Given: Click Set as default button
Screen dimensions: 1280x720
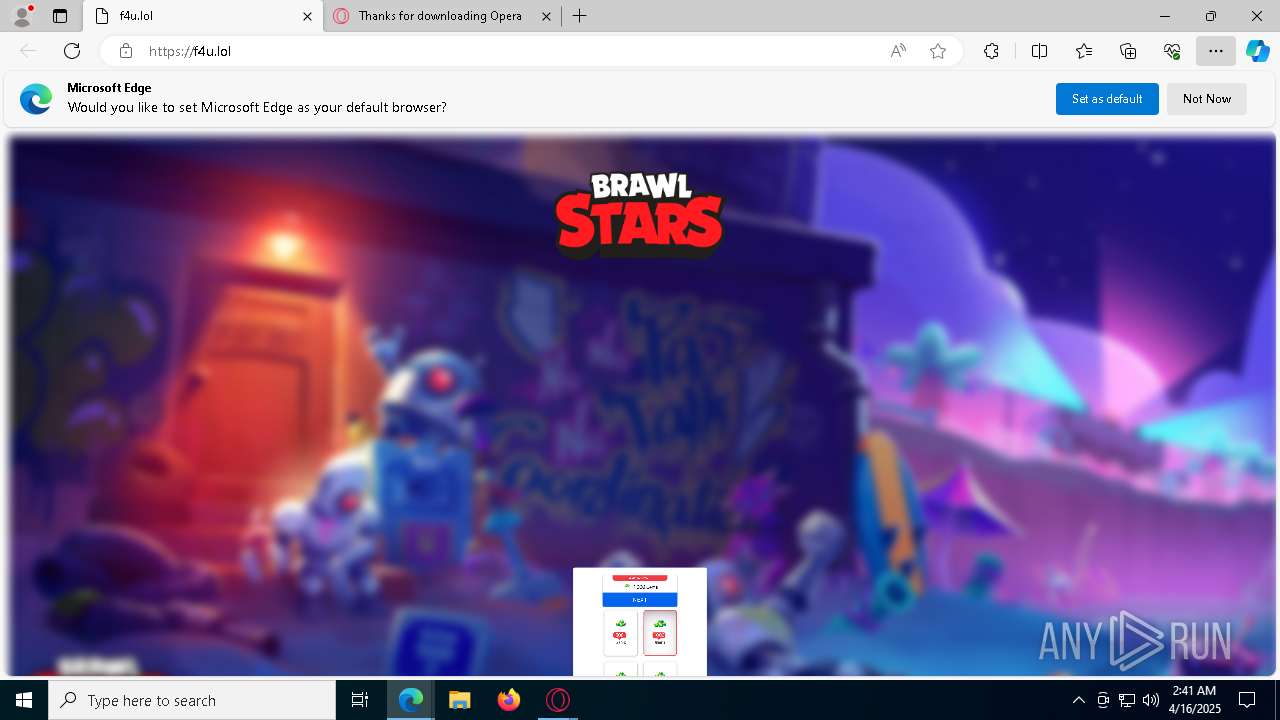Looking at the screenshot, I should coord(1107,99).
